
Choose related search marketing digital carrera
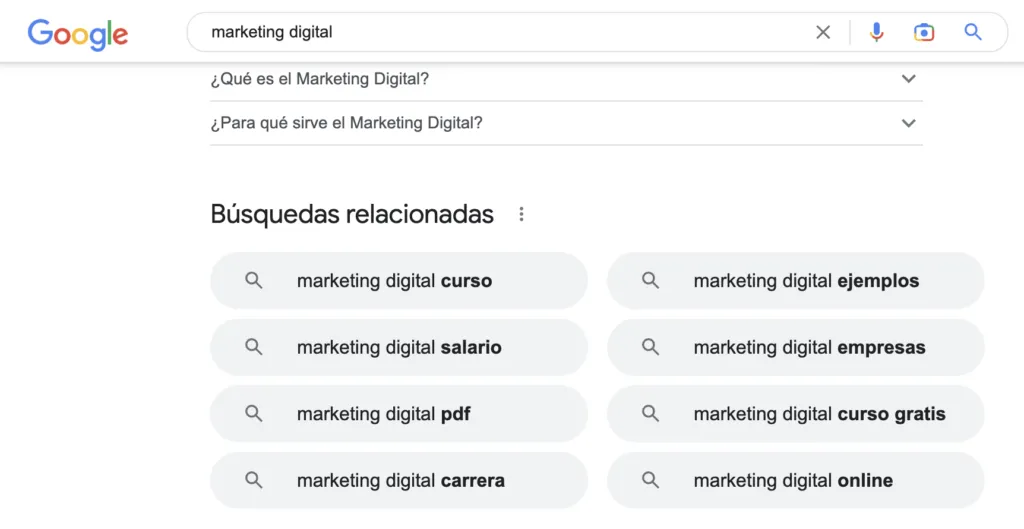coord(398,480)
